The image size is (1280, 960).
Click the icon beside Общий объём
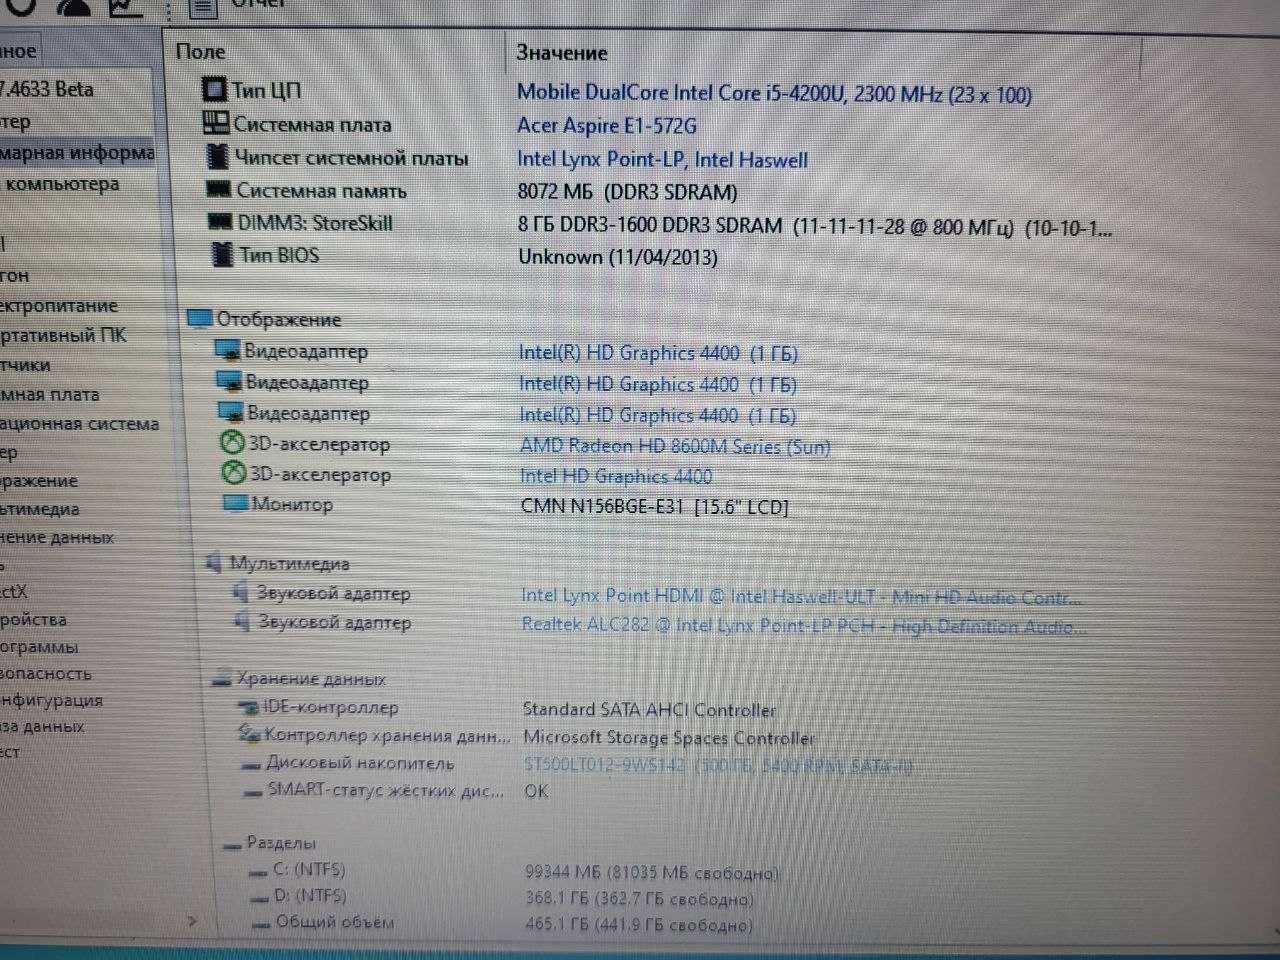point(261,924)
